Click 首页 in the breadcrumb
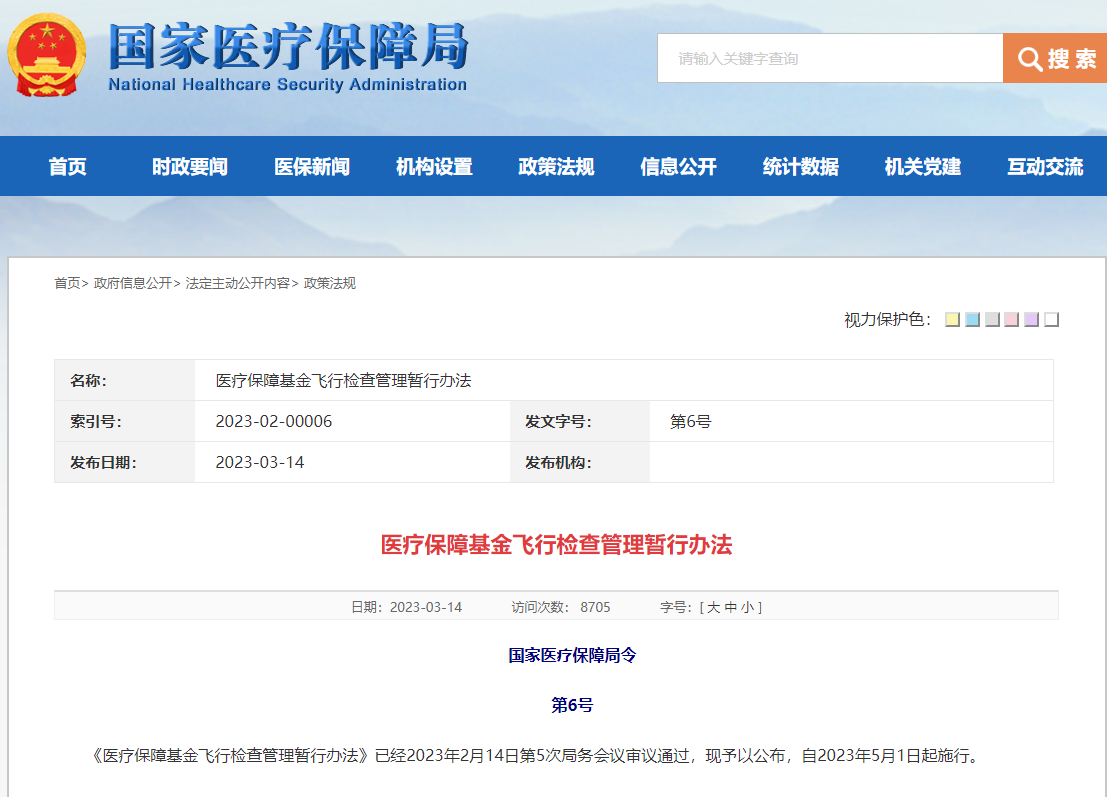This screenshot has width=1107, height=797. (x=68, y=283)
